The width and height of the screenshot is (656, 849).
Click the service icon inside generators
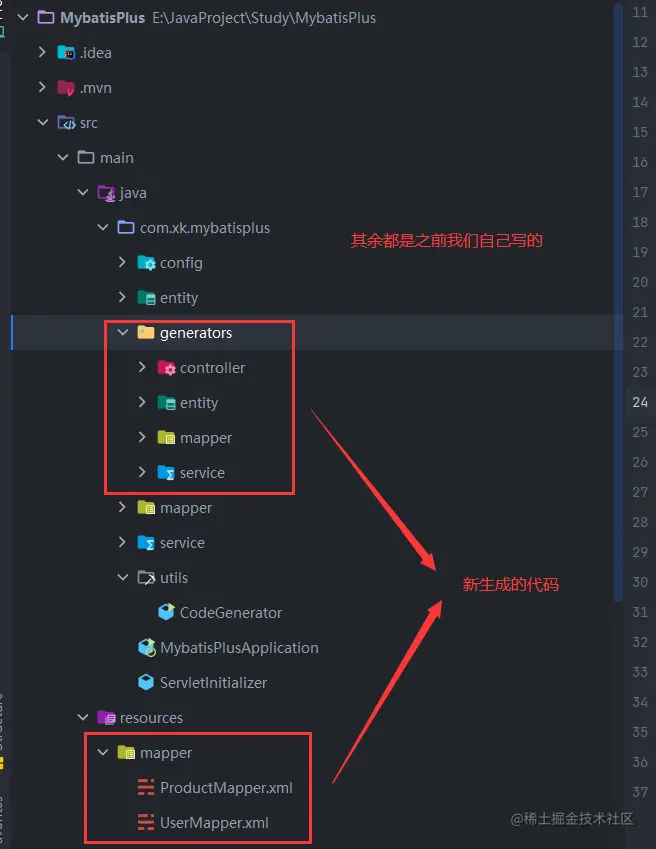click(x=166, y=473)
